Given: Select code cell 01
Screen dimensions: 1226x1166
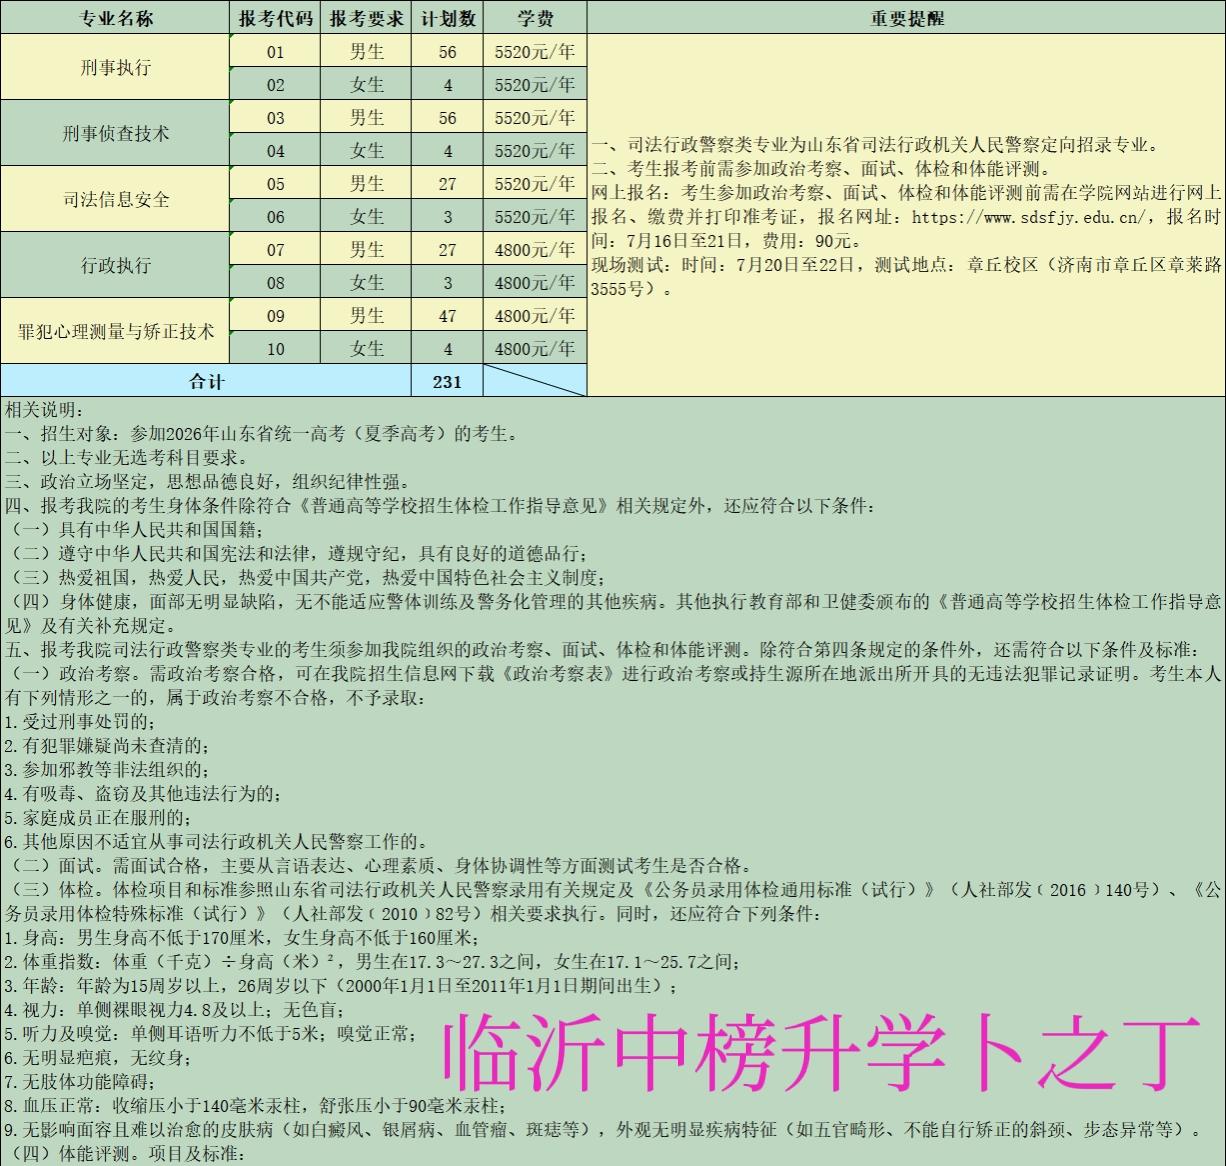Looking at the screenshot, I should click(276, 52).
